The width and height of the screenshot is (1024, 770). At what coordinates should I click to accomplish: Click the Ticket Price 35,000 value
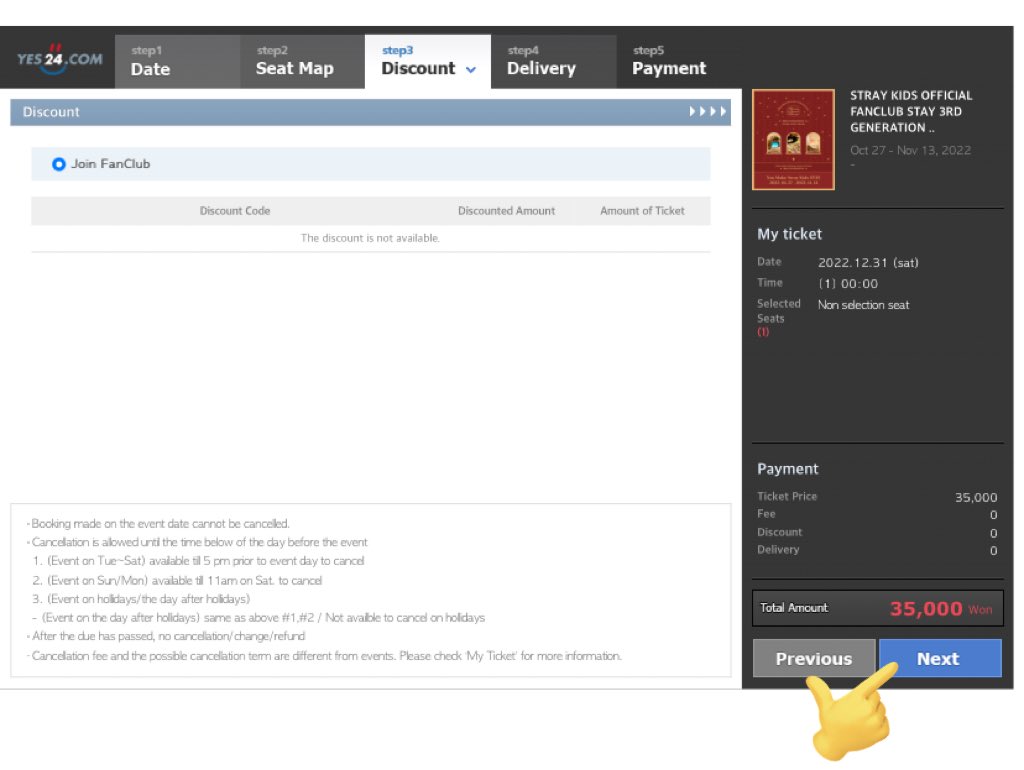point(976,497)
